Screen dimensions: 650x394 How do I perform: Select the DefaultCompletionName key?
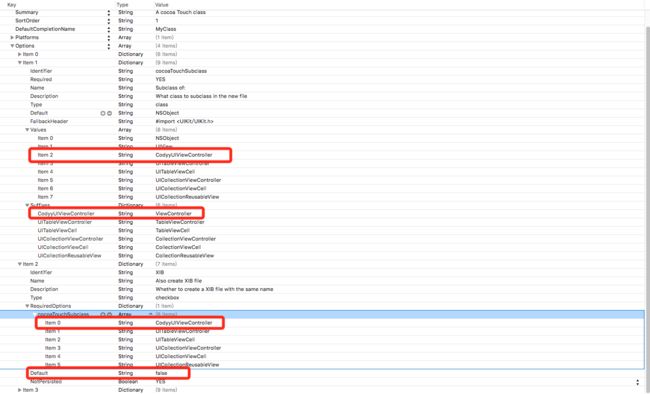[45, 29]
